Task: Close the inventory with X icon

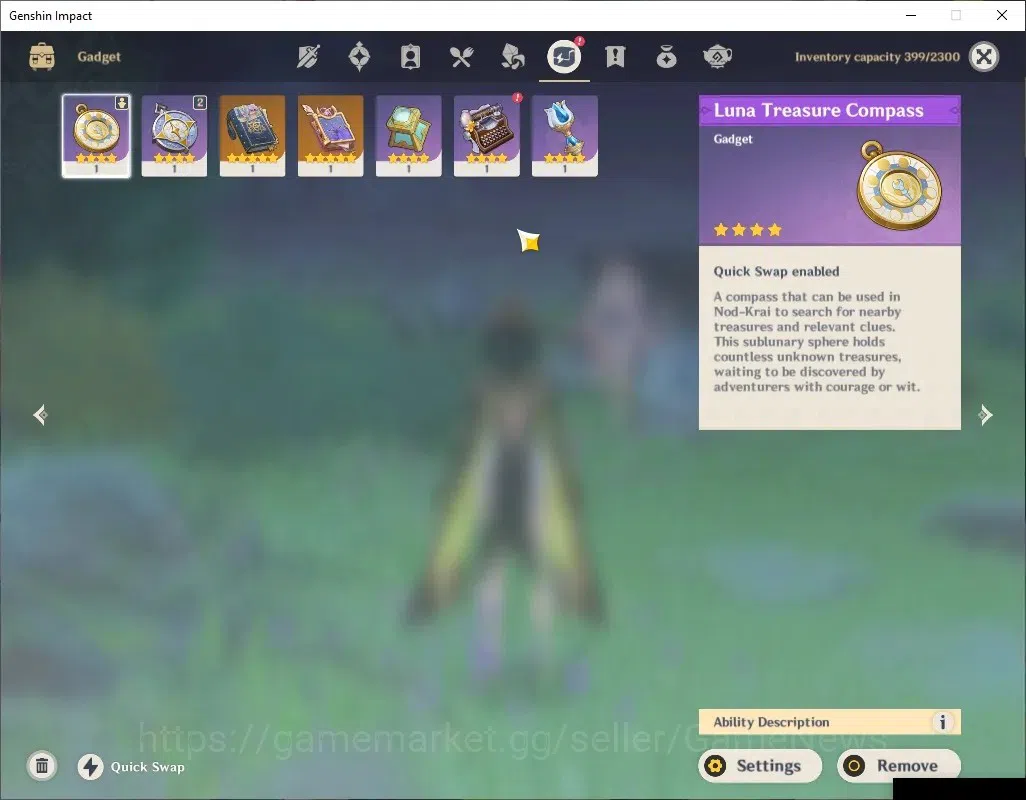Action: pos(983,57)
